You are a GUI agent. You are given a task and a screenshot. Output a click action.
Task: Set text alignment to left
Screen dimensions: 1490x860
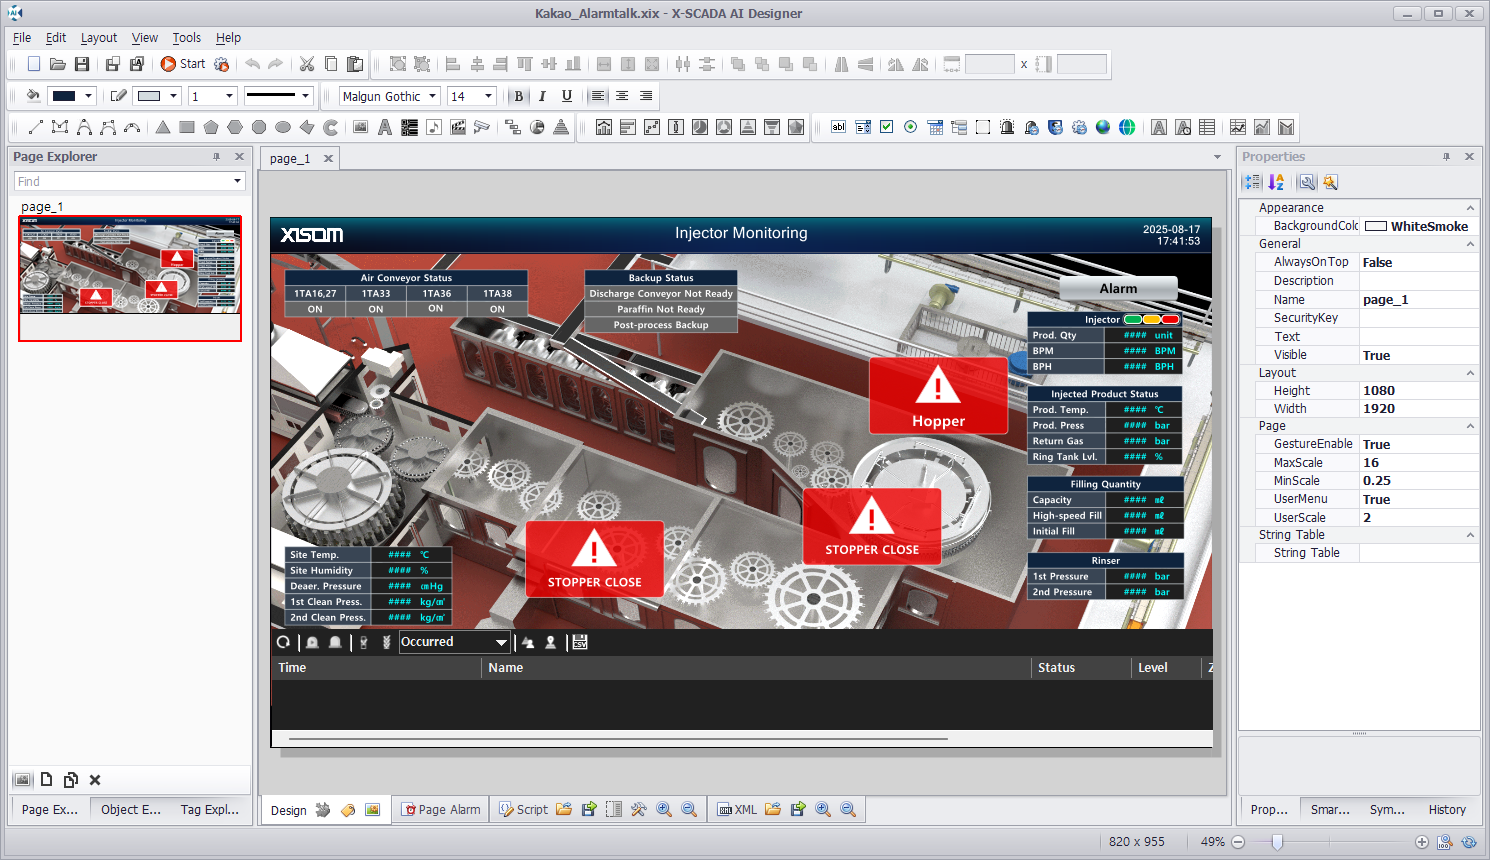pyautogui.click(x=598, y=96)
